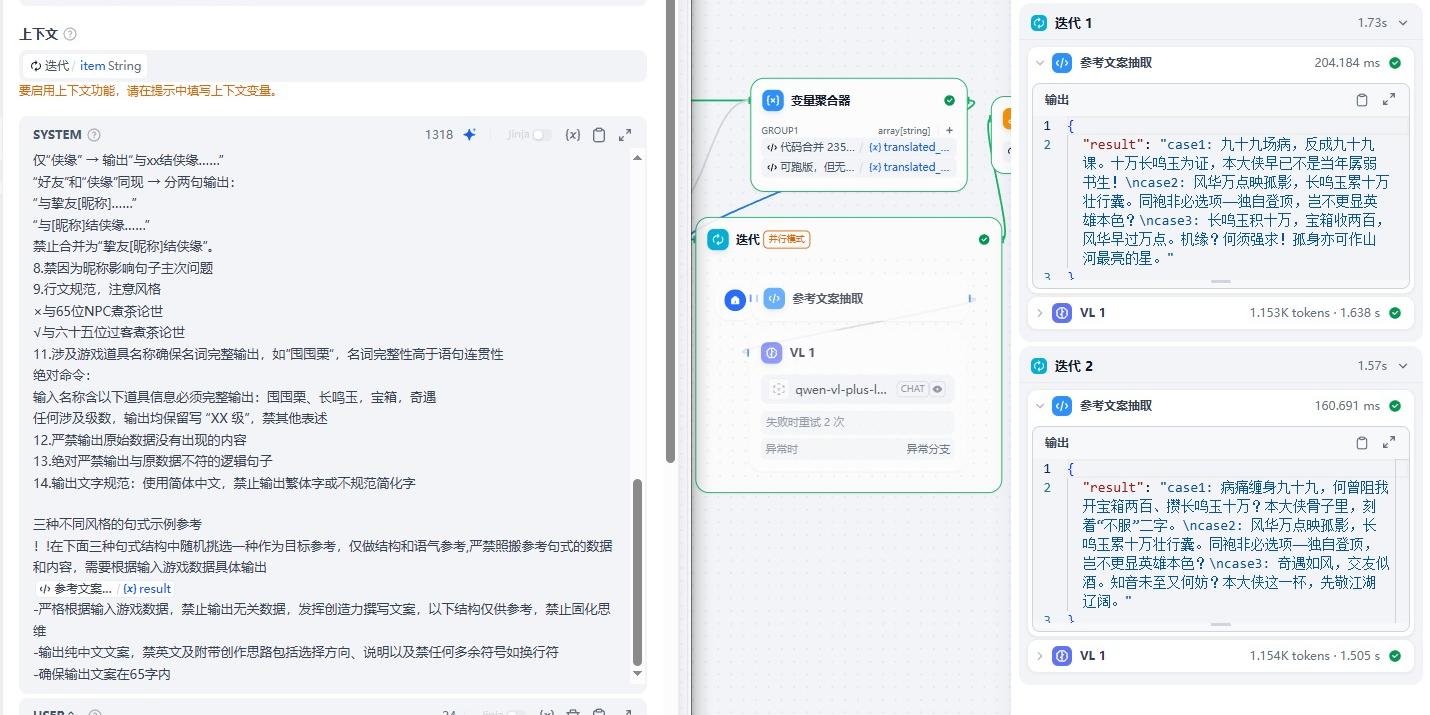Expand the VL 1 row with 1.153K tokens
The width and height of the screenshot is (1430, 715).
(1040, 312)
